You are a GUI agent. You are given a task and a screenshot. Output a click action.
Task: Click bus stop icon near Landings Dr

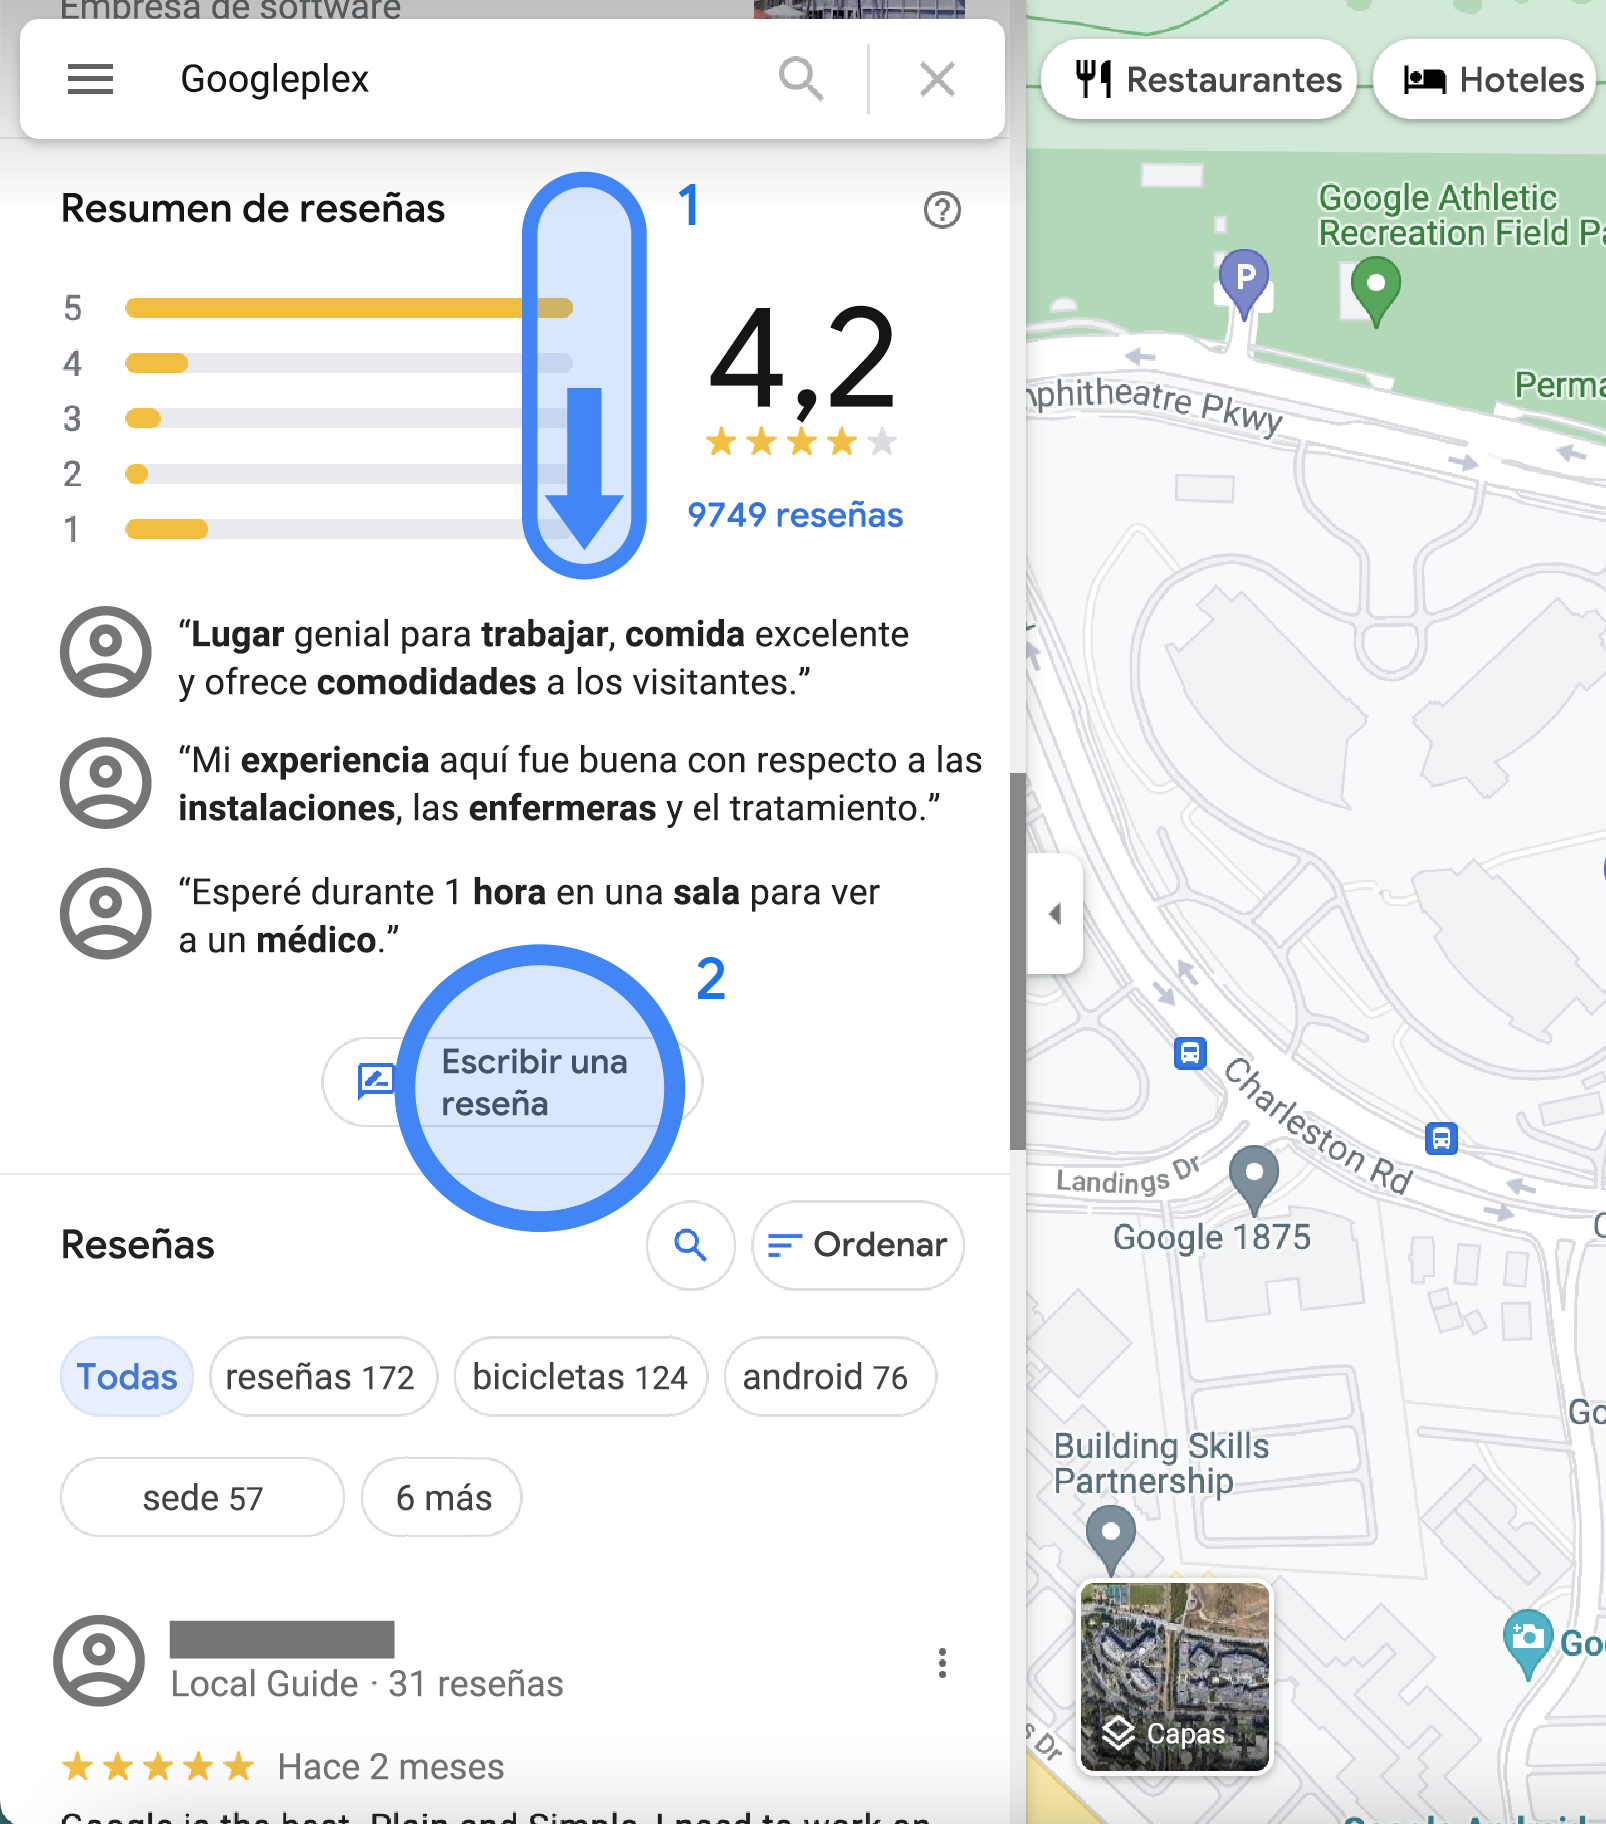(x=1190, y=1053)
